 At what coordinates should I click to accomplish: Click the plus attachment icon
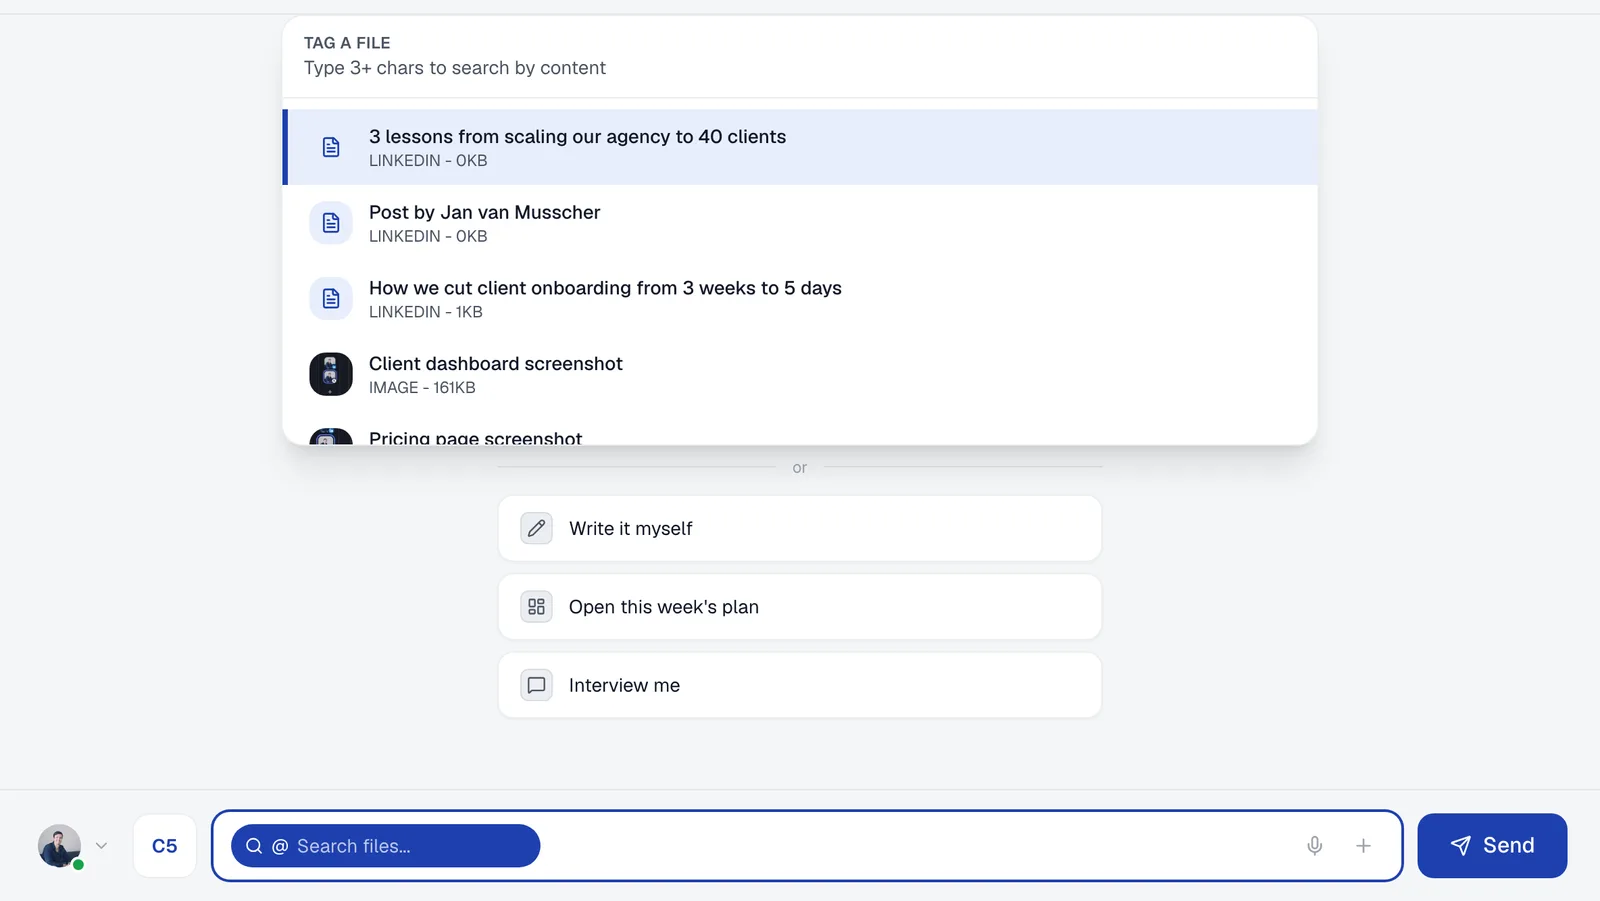click(1363, 846)
